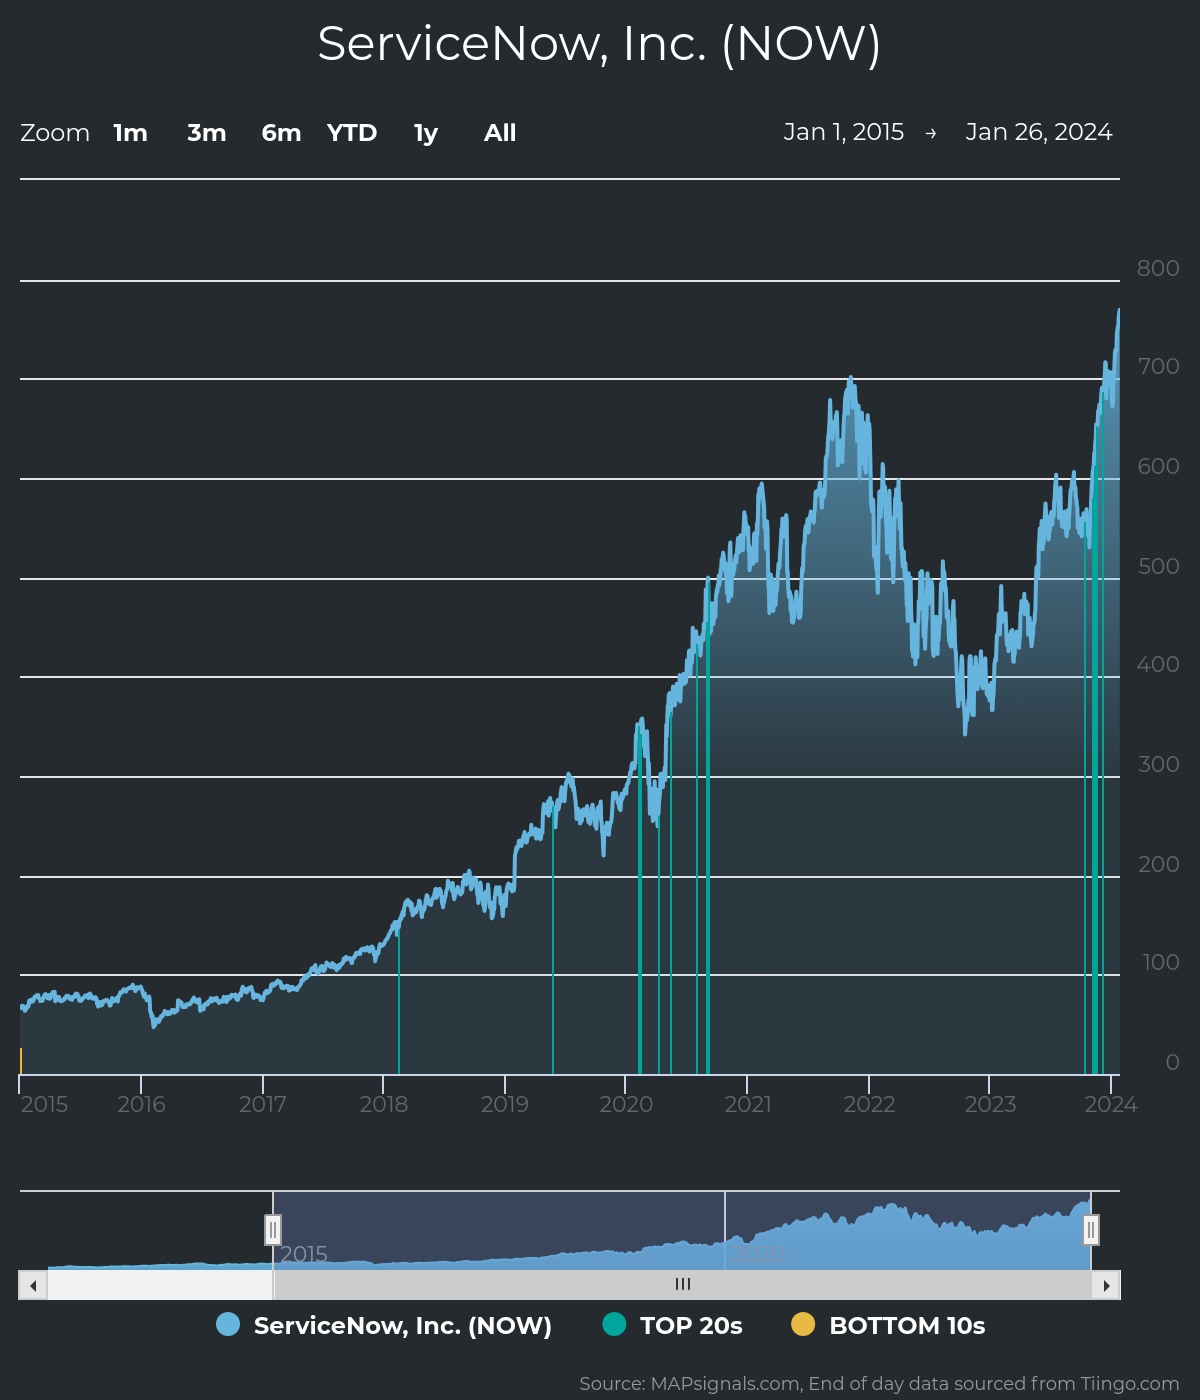Select the 1m zoom range
This screenshot has width=1200, height=1400.
[x=130, y=133]
